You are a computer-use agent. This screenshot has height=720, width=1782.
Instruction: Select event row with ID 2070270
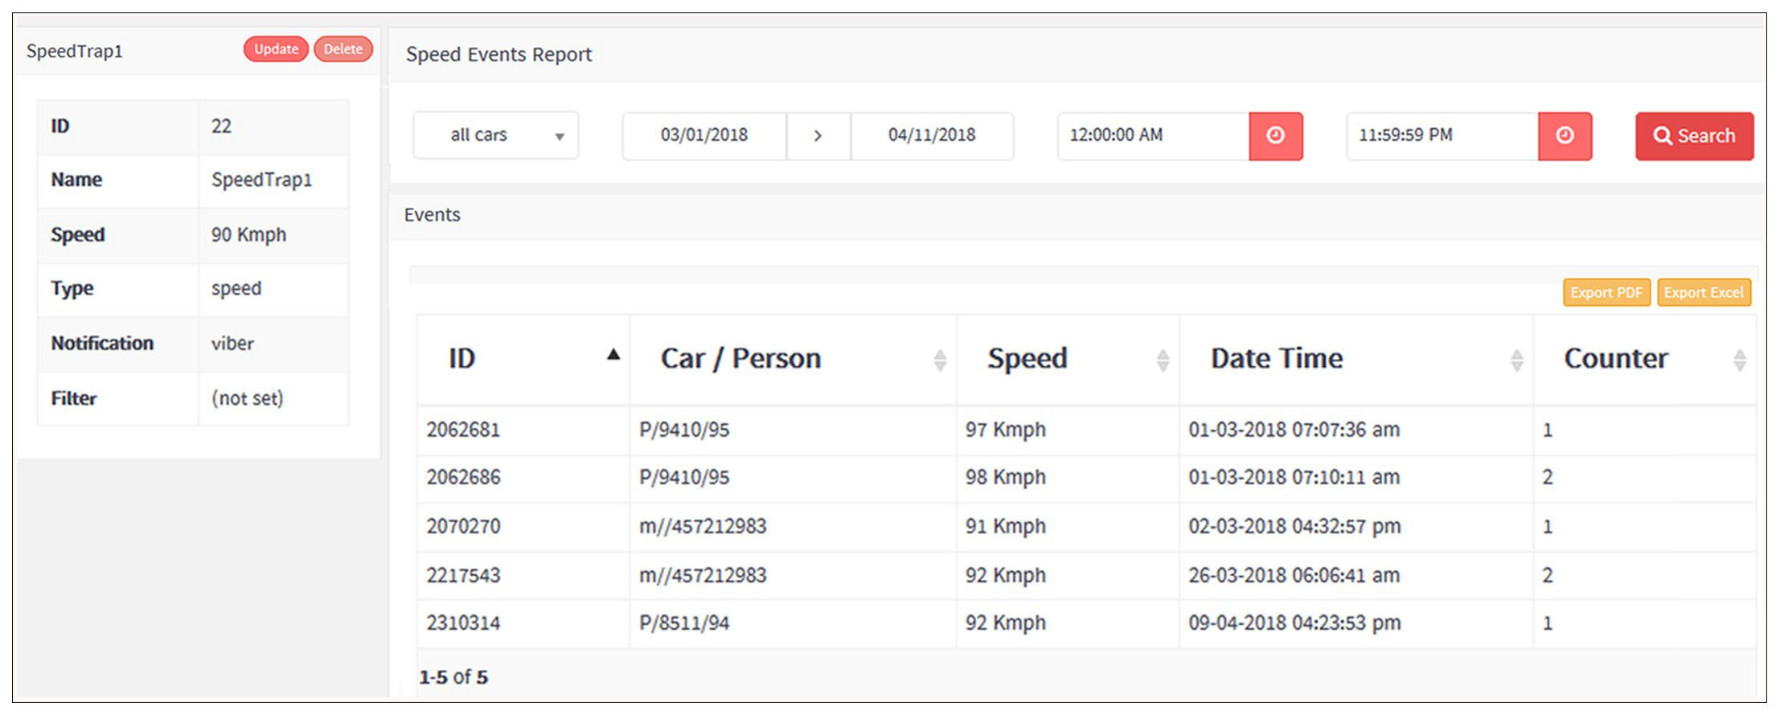(x=464, y=526)
